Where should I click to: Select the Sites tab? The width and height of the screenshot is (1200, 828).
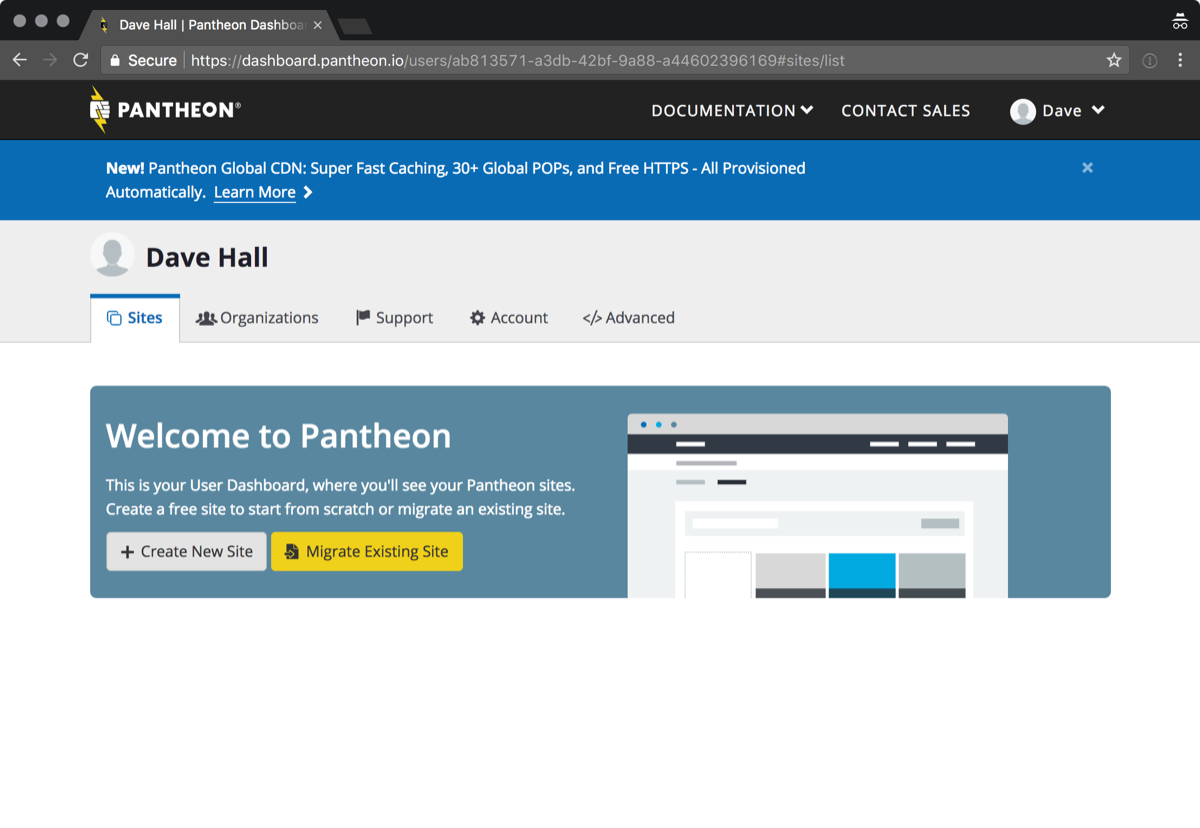coord(135,318)
